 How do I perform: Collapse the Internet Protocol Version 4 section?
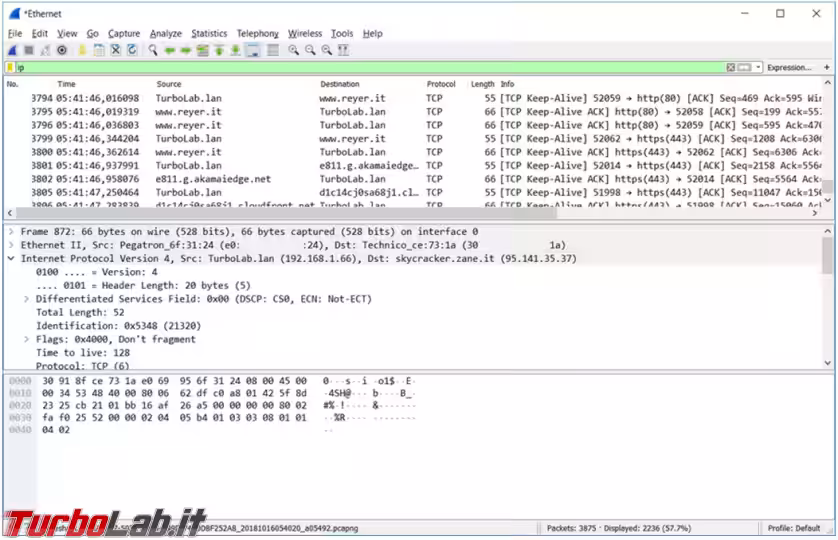click(x=11, y=258)
